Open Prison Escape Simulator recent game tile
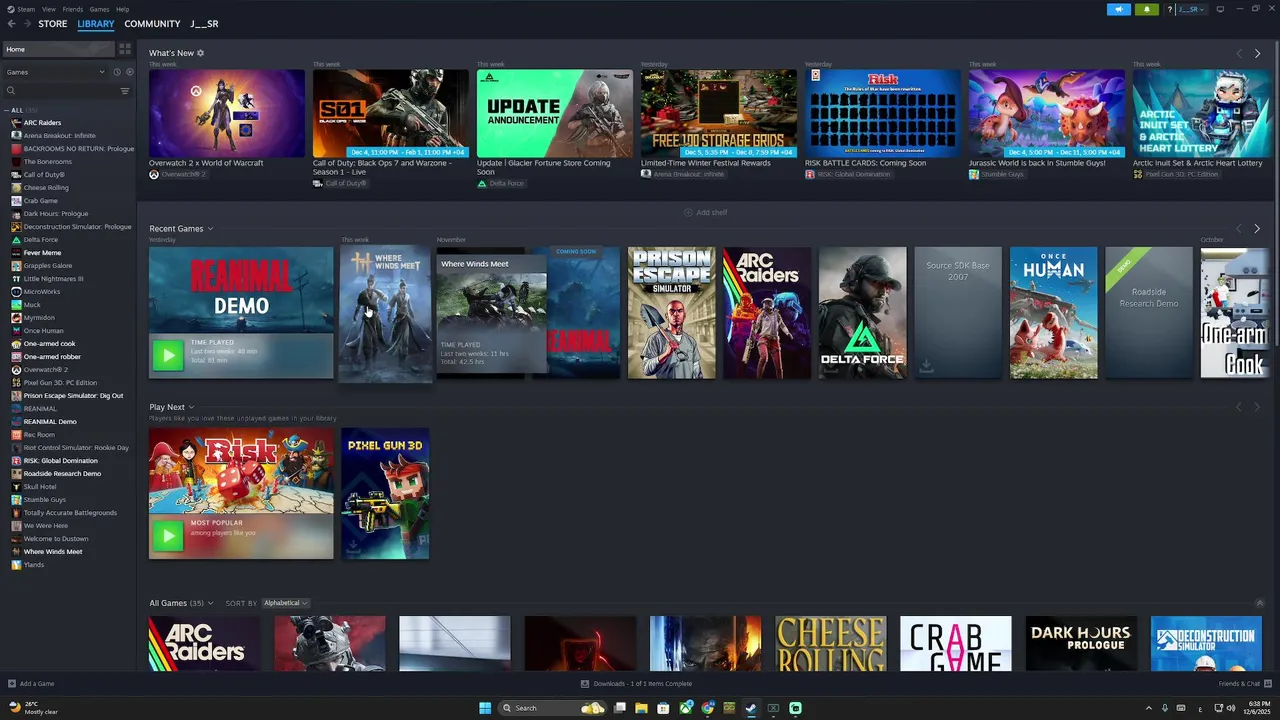 pos(671,313)
